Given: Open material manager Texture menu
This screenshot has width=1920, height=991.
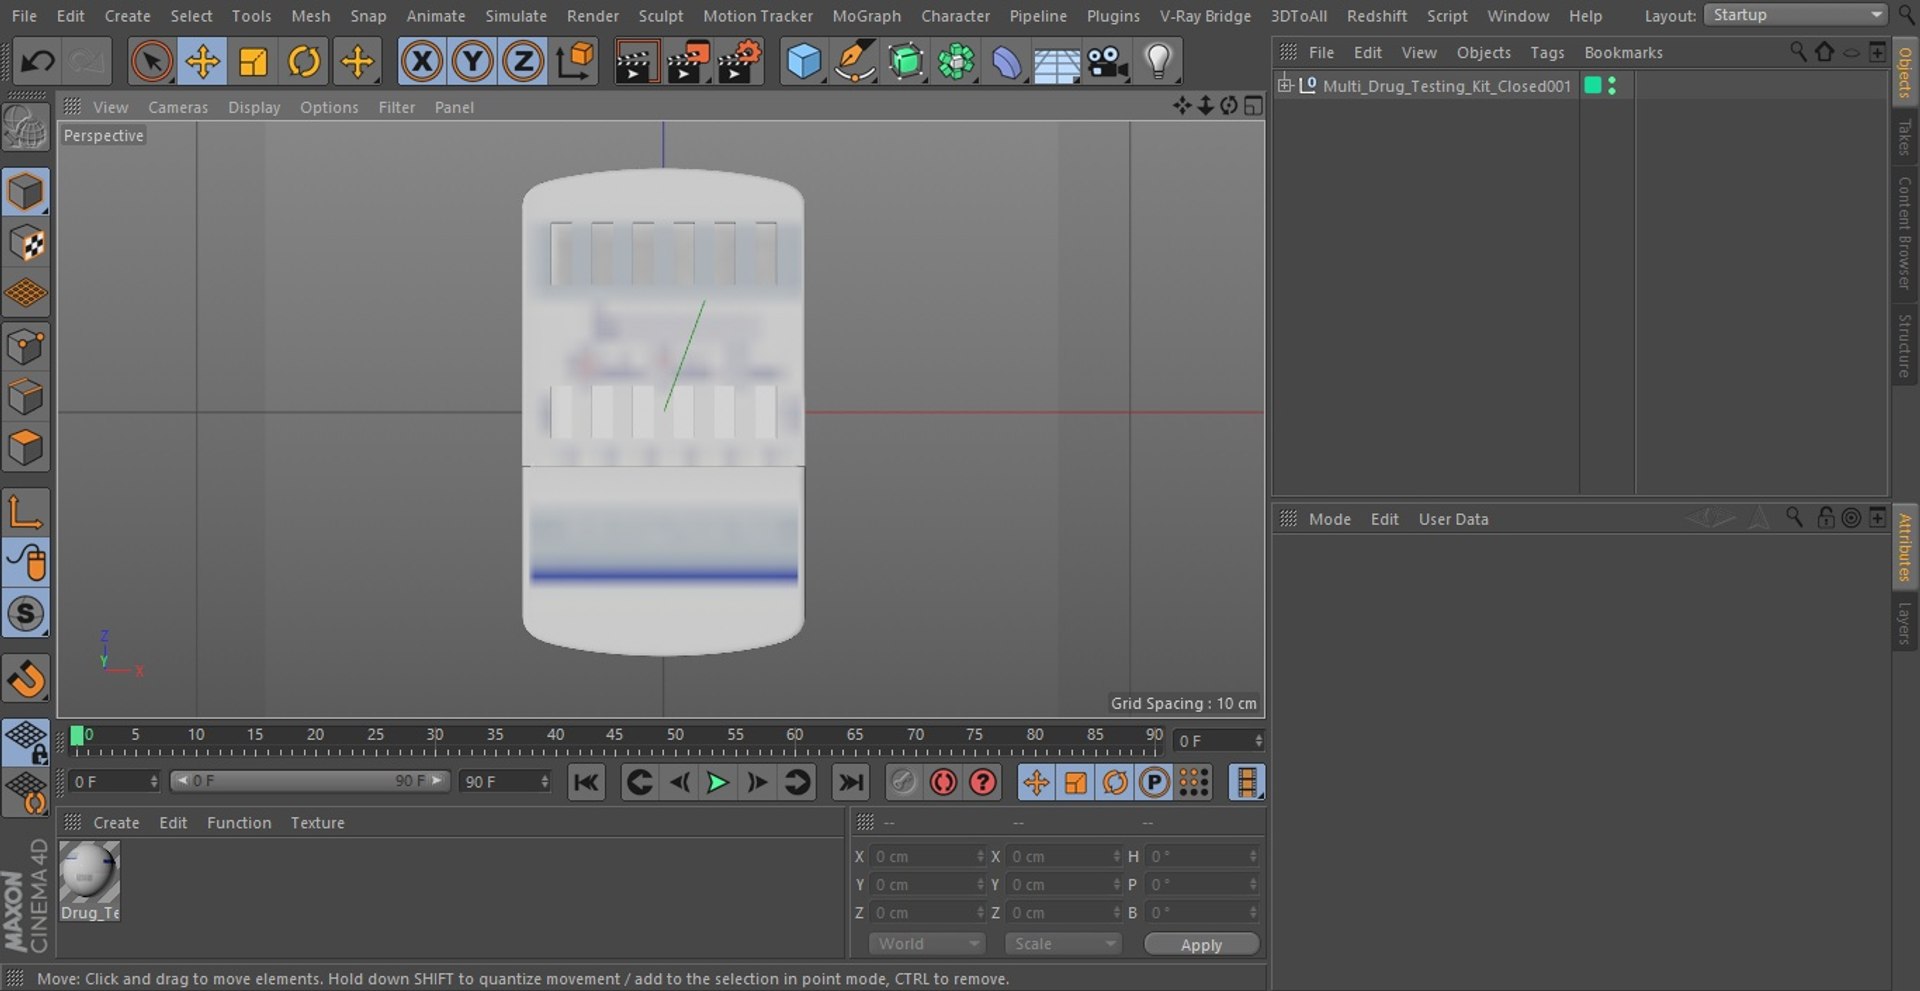Looking at the screenshot, I should click(x=317, y=823).
